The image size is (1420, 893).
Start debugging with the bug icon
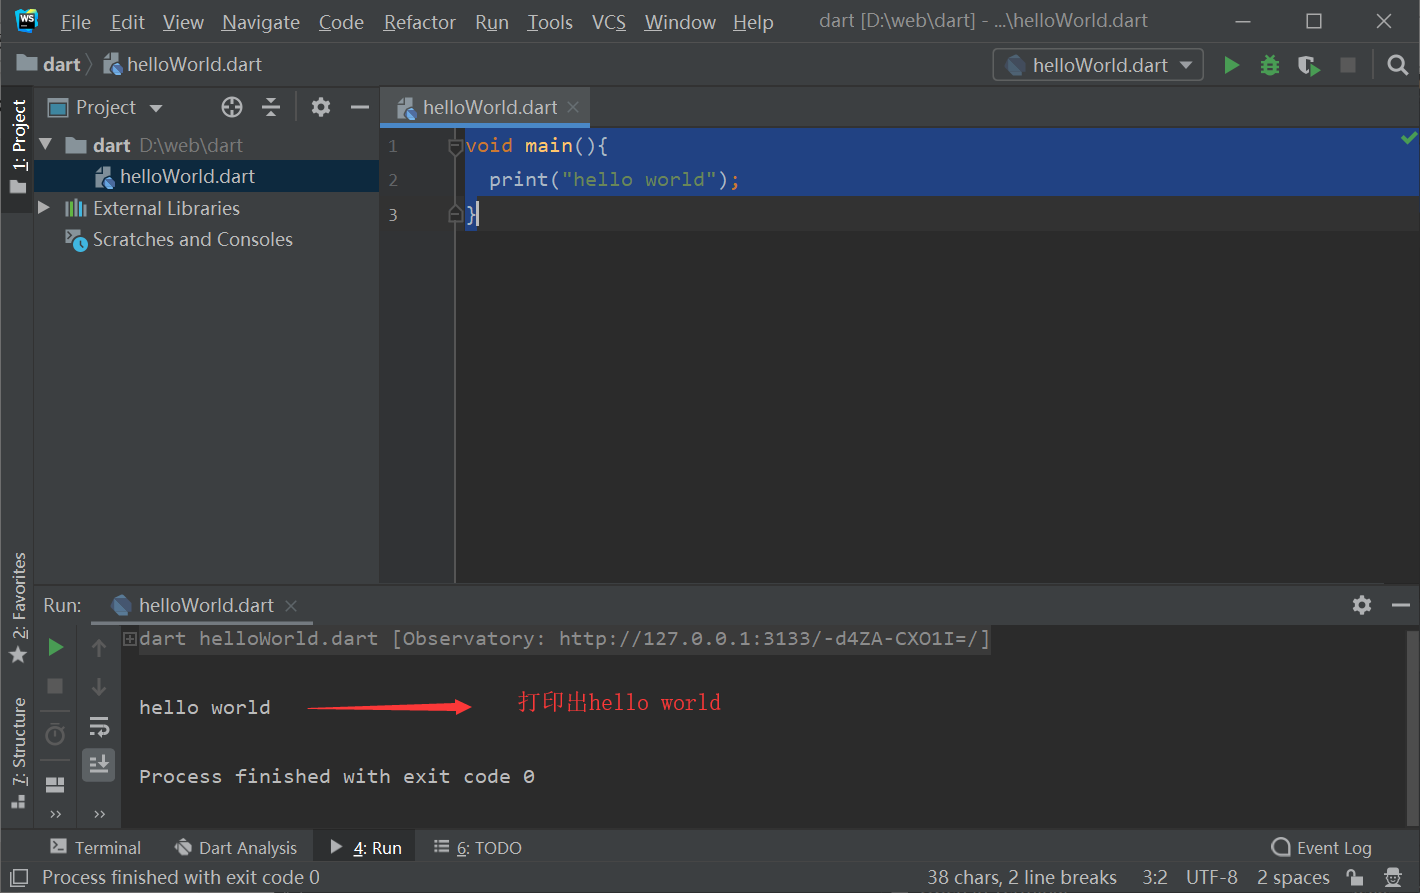point(1269,64)
